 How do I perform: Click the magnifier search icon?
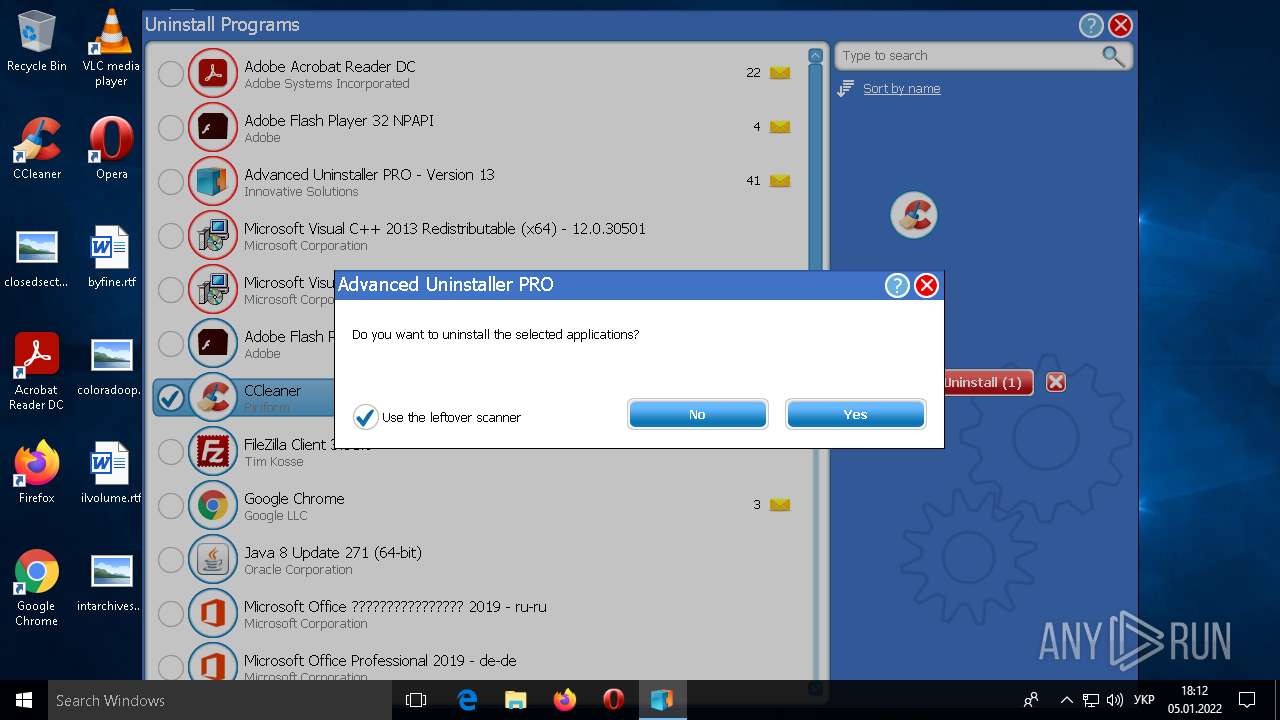pyautogui.click(x=1113, y=56)
